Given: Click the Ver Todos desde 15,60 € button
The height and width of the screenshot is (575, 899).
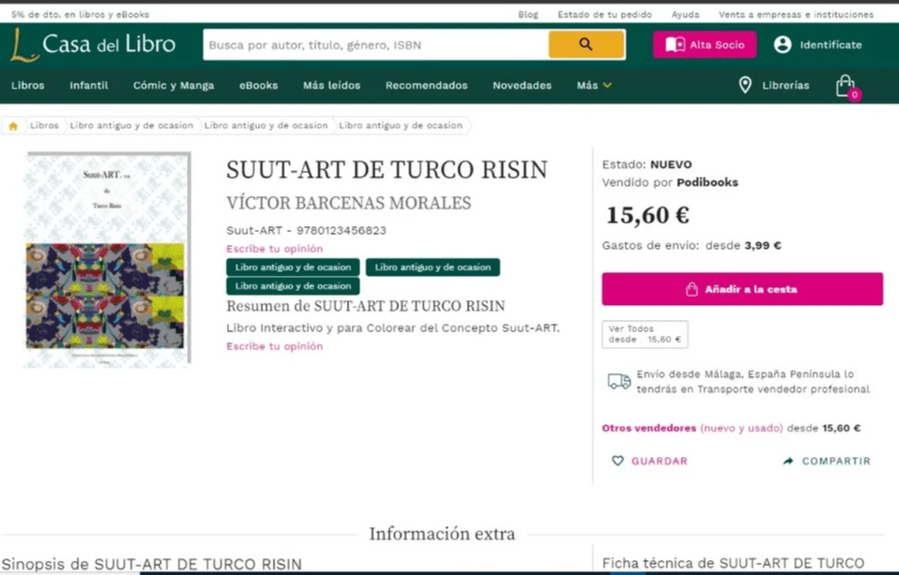Looking at the screenshot, I should coord(645,334).
